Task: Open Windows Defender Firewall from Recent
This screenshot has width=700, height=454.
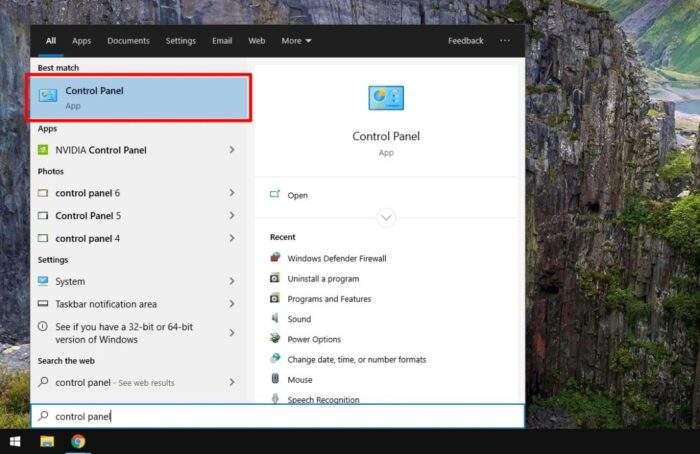Action: point(337,258)
